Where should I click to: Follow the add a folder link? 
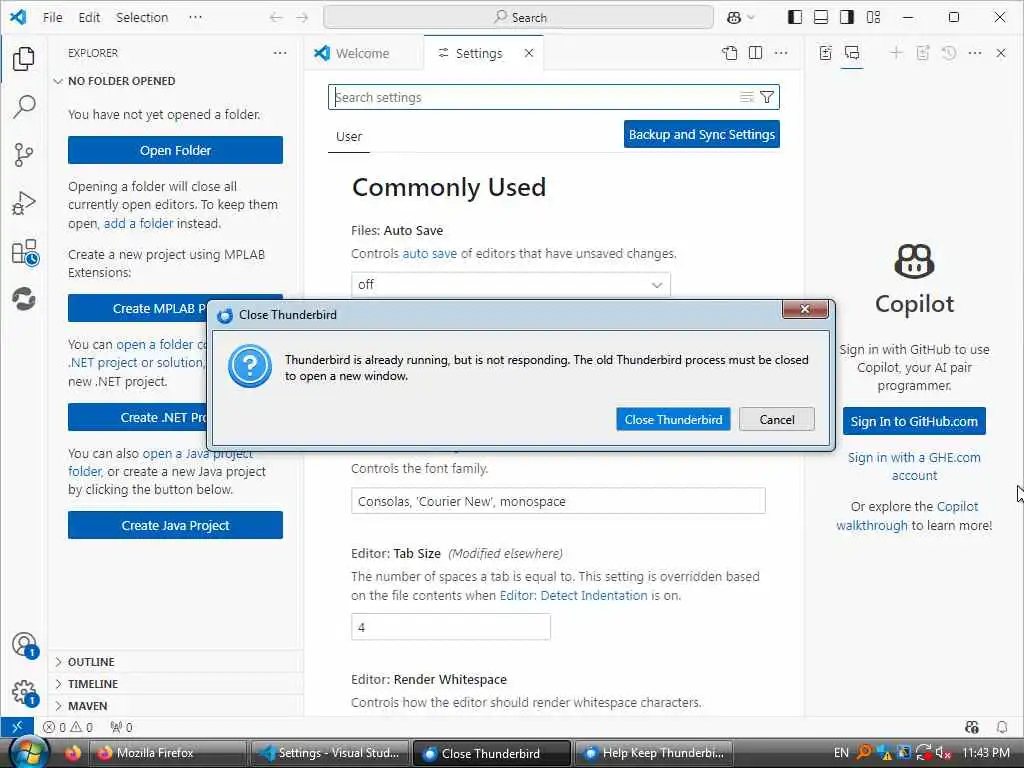pos(138,223)
